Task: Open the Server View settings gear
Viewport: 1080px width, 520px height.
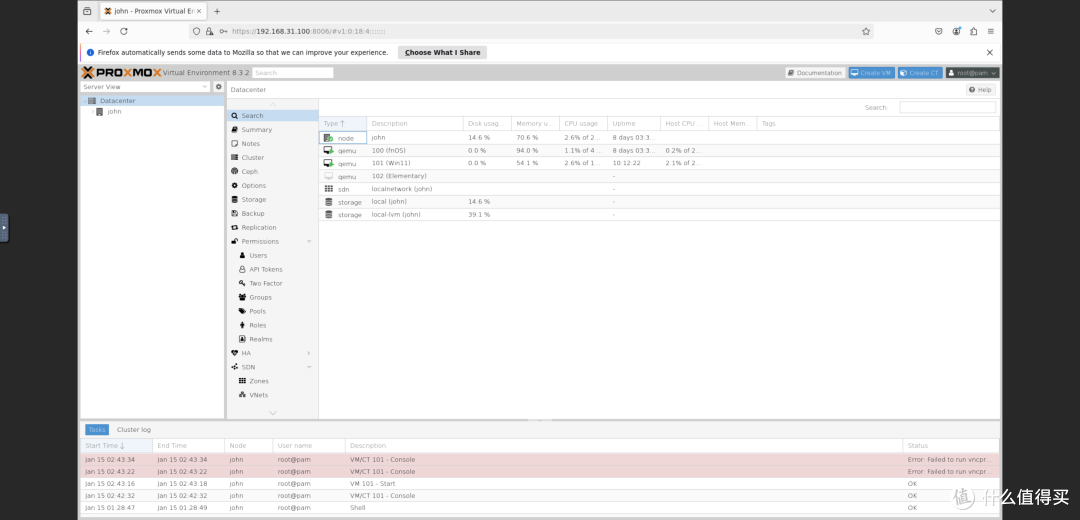Action: pos(219,87)
